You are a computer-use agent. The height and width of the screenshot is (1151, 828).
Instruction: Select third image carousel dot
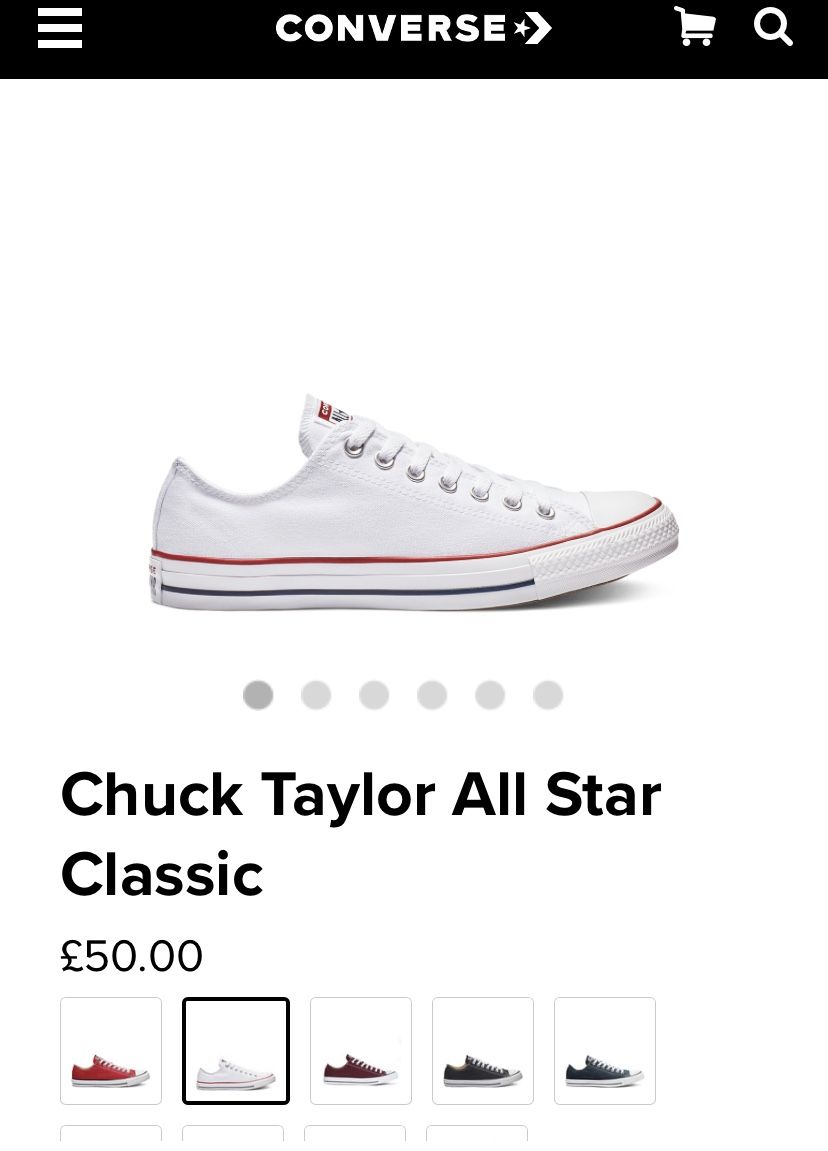(x=374, y=694)
